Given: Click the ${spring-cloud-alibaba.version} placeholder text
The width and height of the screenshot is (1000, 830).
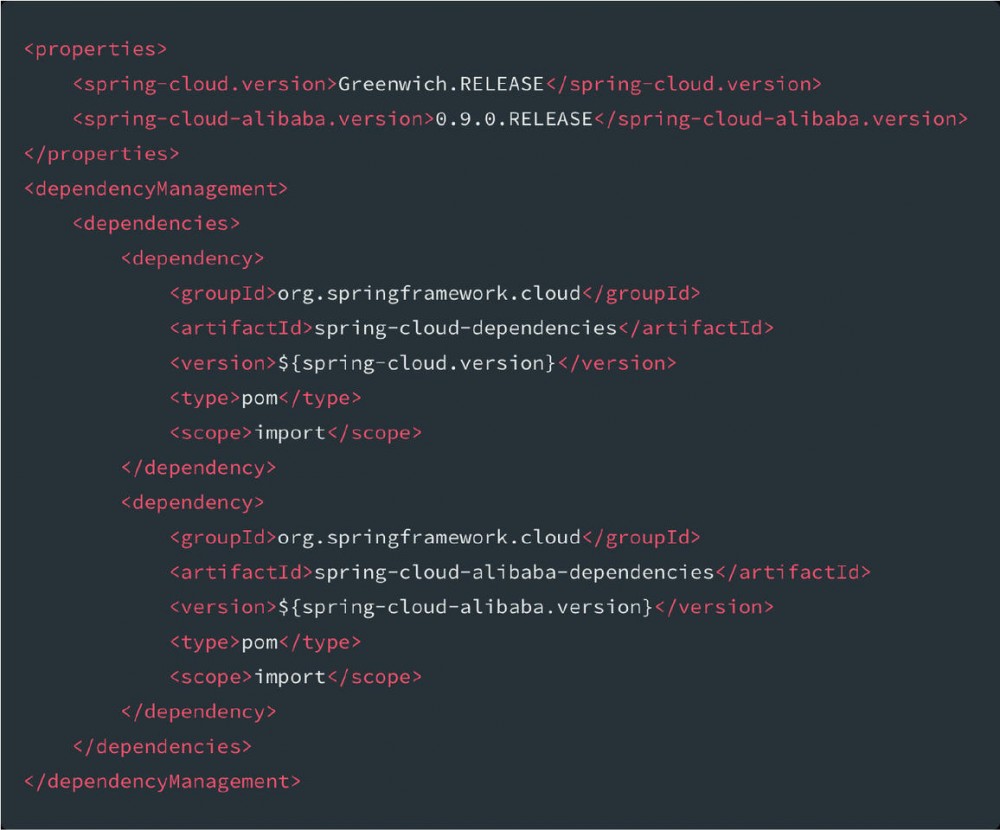Looking at the screenshot, I should pyautogui.click(x=464, y=607).
